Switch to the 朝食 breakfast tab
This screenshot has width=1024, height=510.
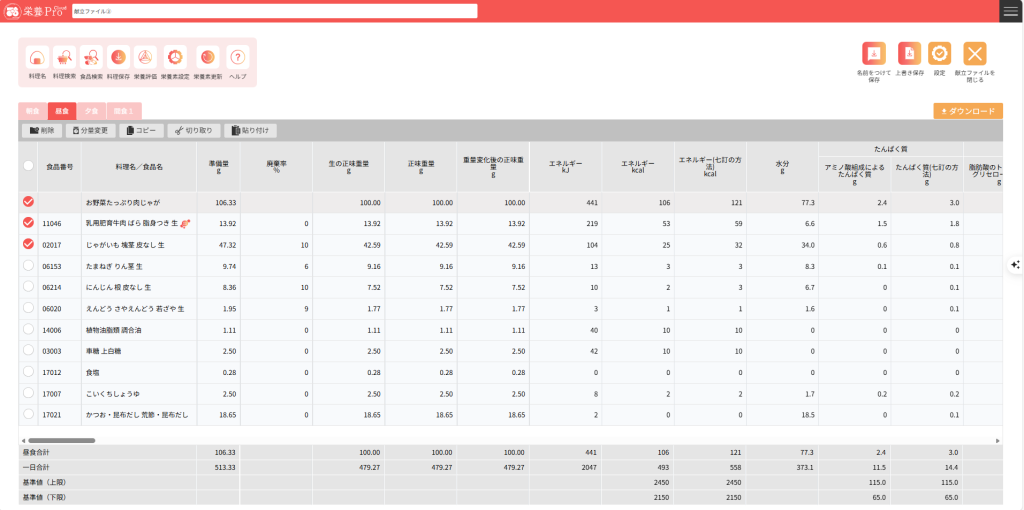[x=33, y=111]
